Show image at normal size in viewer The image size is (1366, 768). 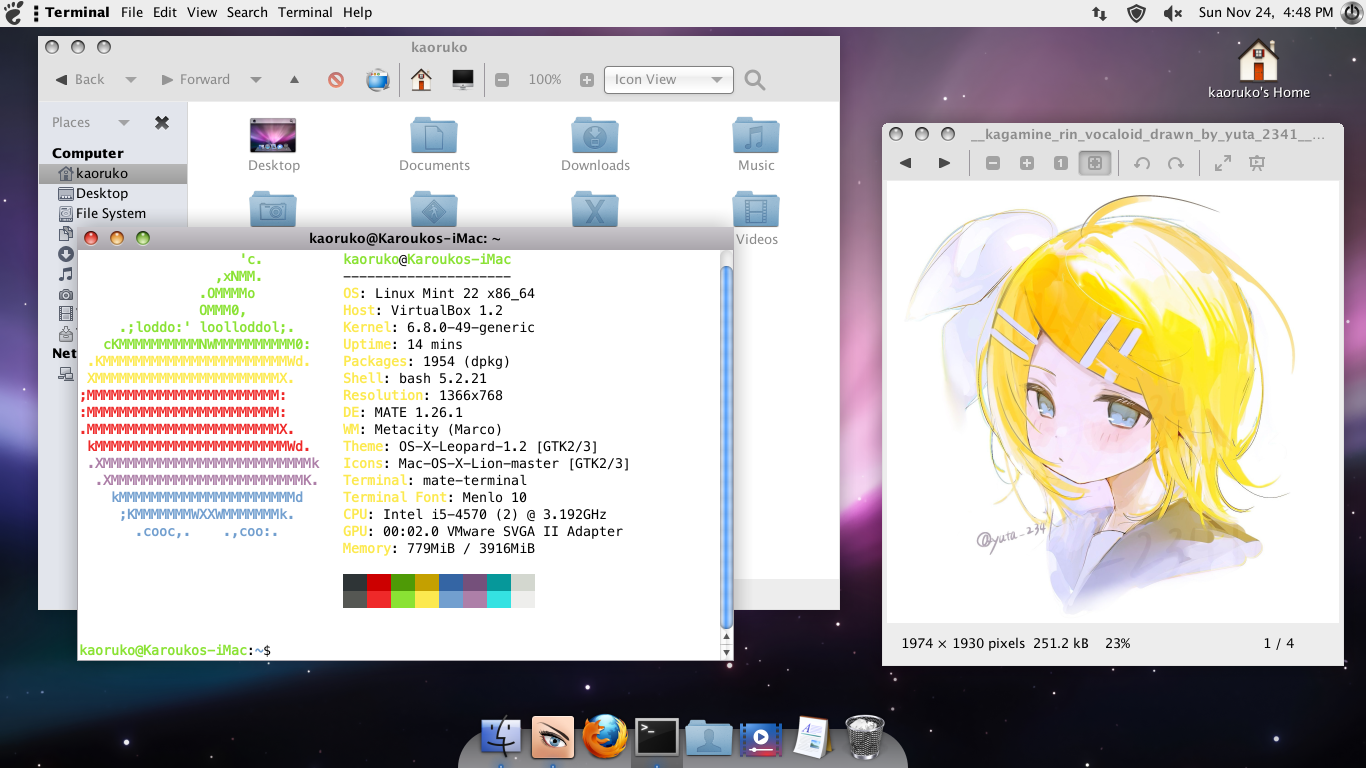(x=1061, y=163)
